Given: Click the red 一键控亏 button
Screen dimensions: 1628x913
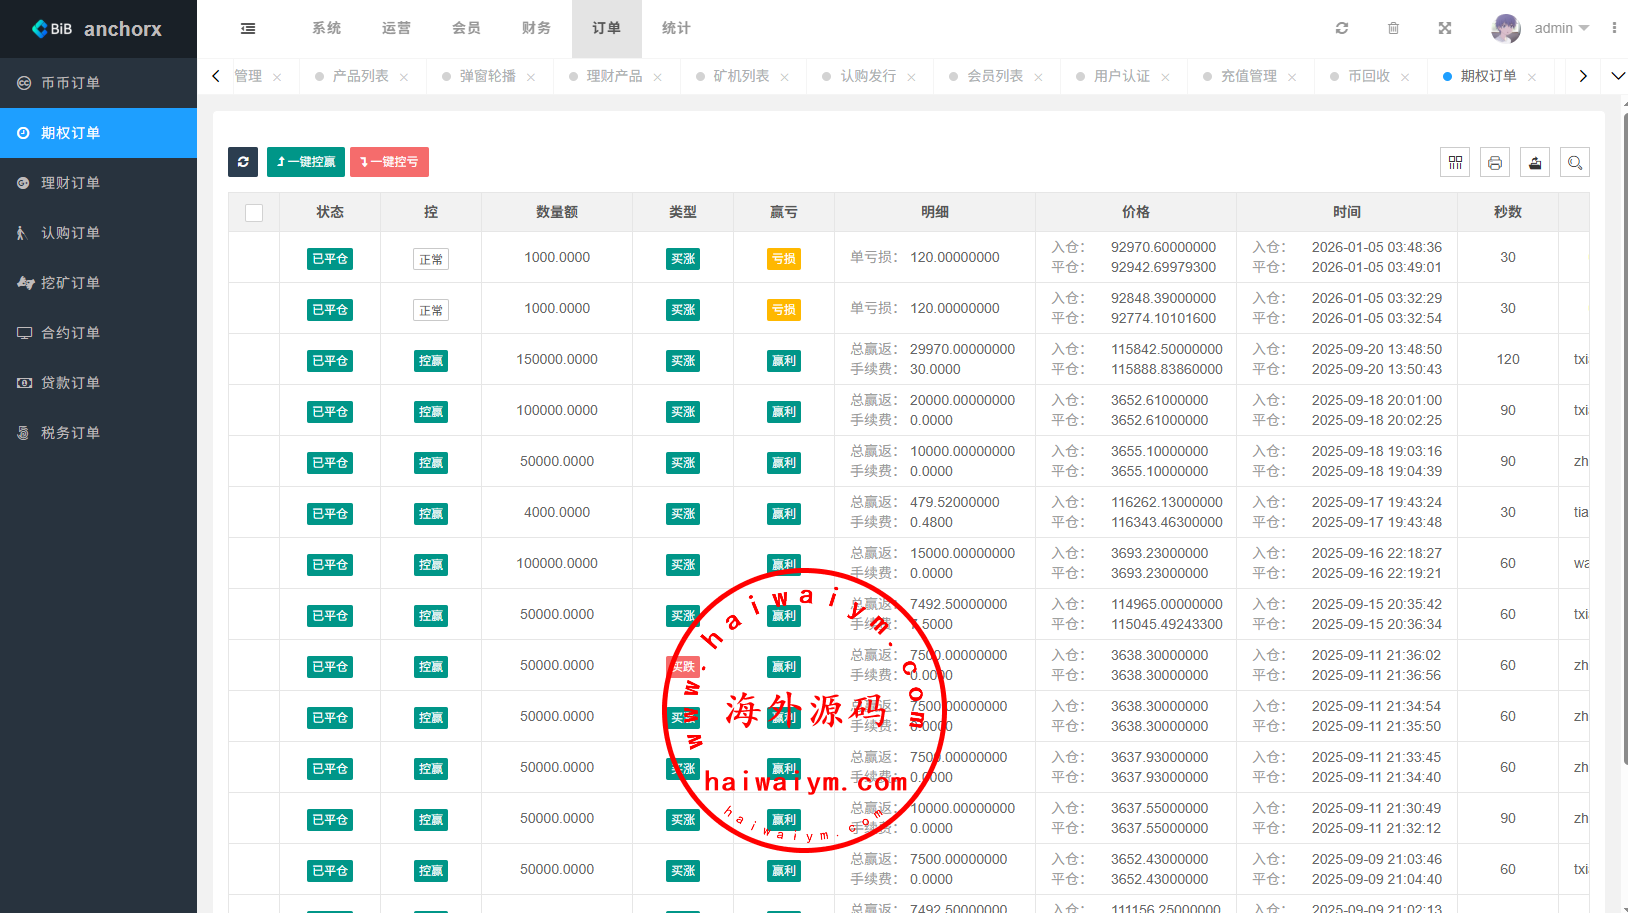Looking at the screenshot, I should 389,162.
